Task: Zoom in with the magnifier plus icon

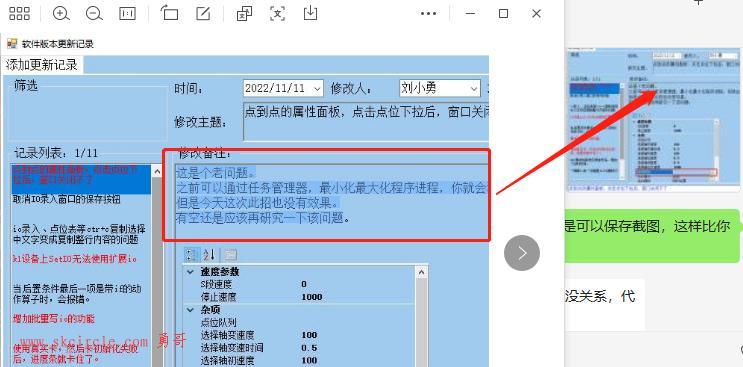Action: click(x=61, y=14)
